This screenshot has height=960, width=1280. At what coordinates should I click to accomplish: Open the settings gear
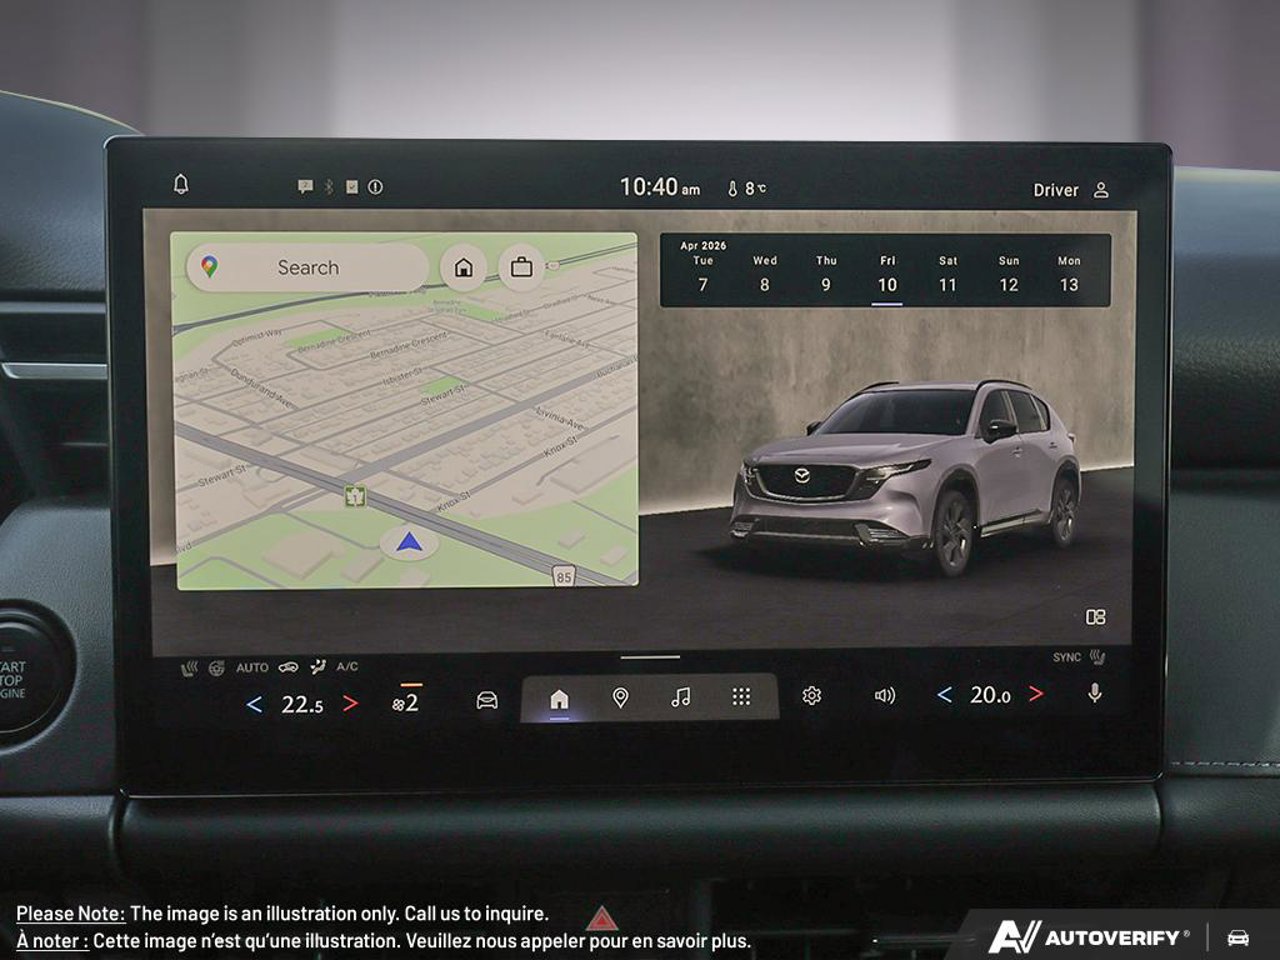(811, 696)
